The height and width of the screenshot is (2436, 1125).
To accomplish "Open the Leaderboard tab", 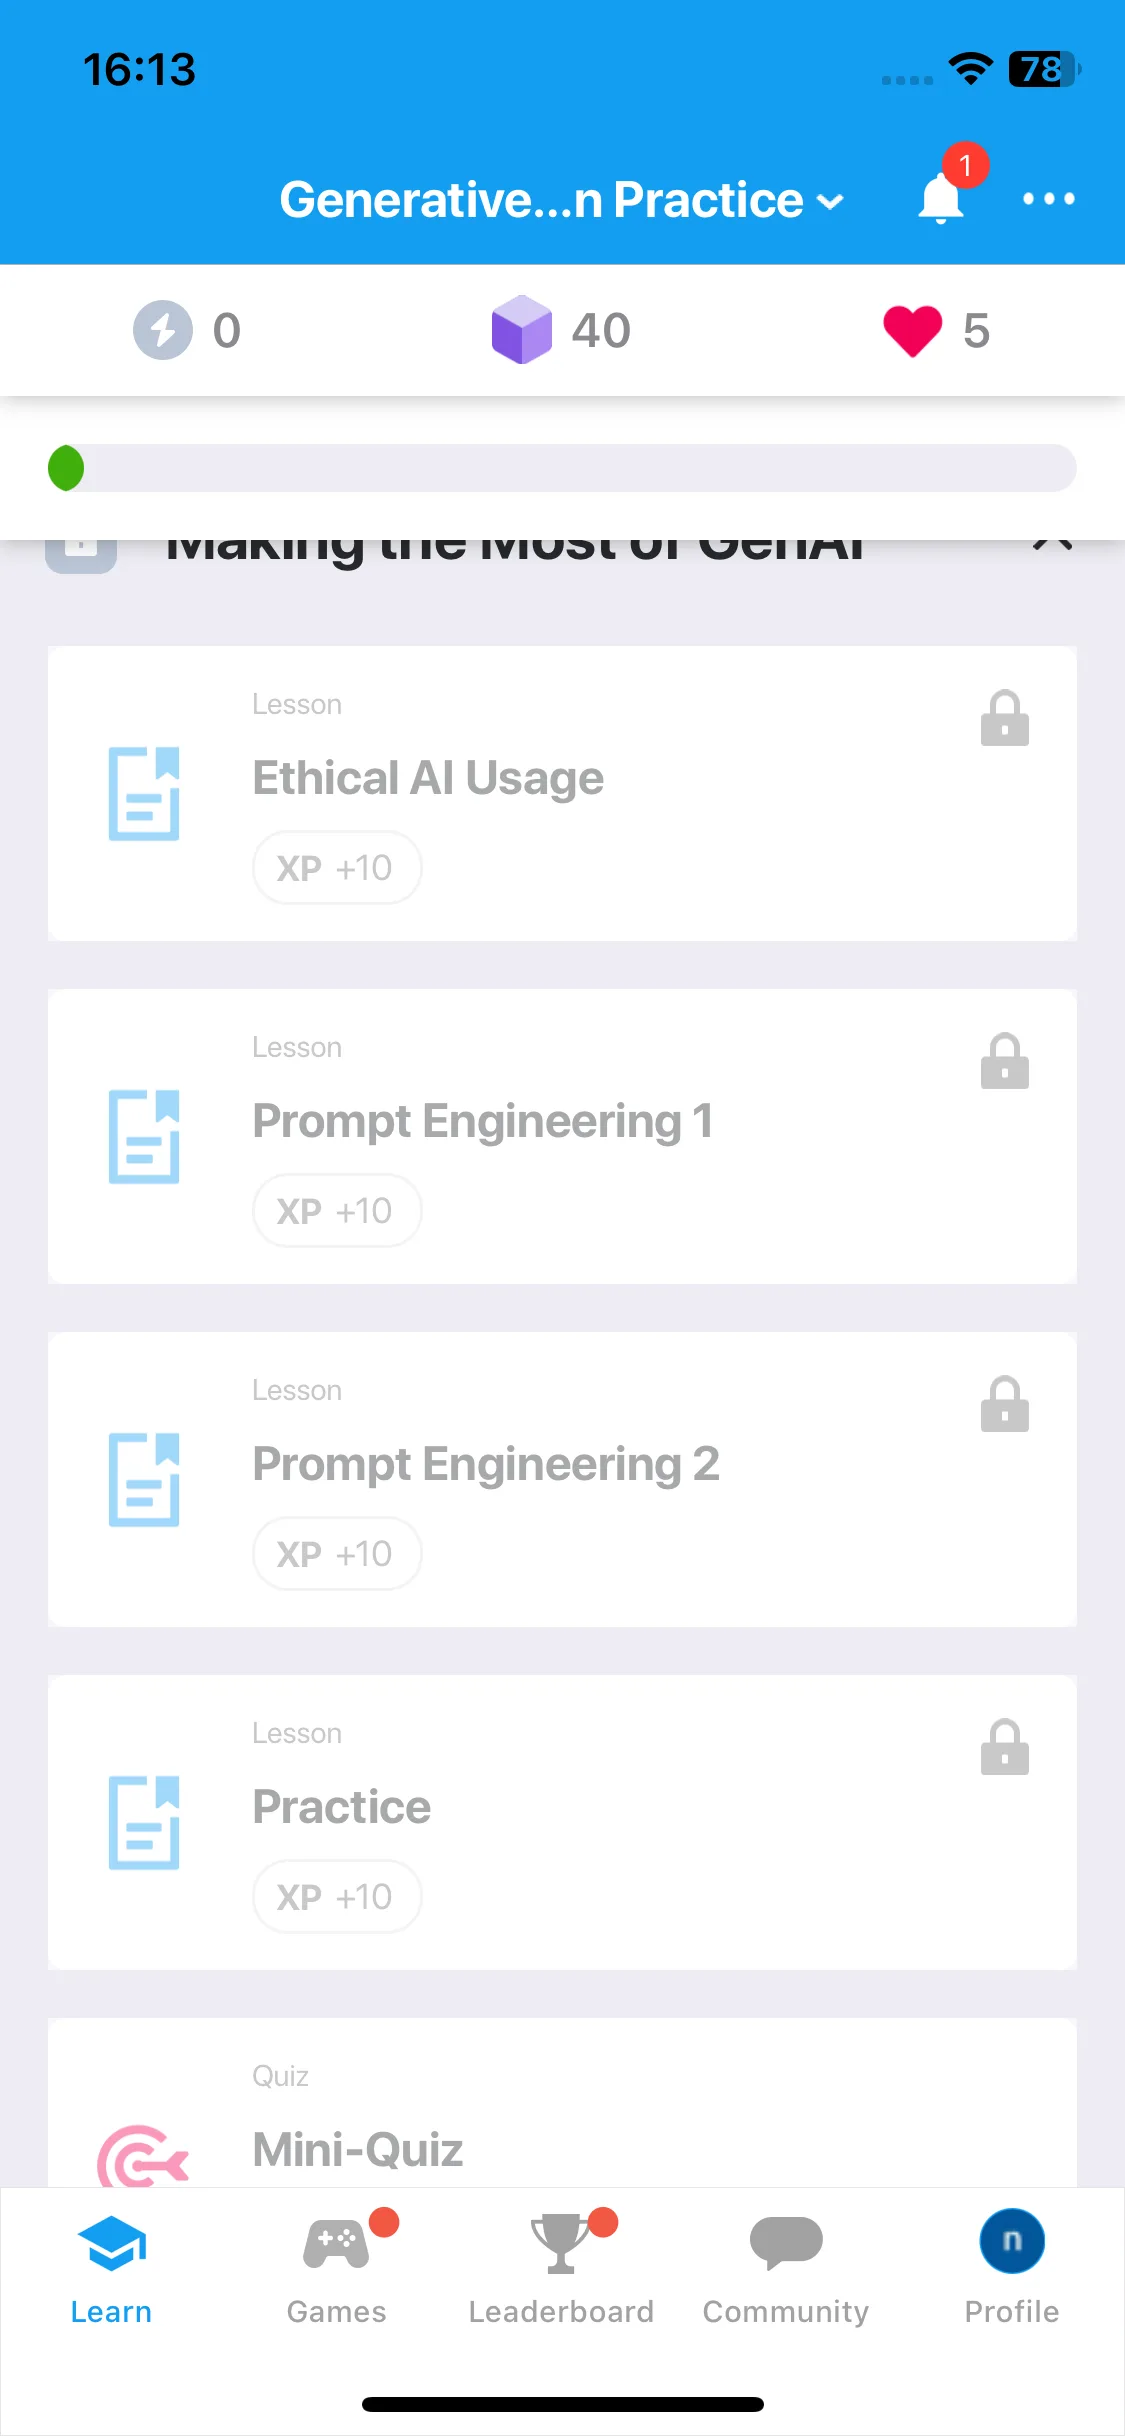I will click(561, 2268).
